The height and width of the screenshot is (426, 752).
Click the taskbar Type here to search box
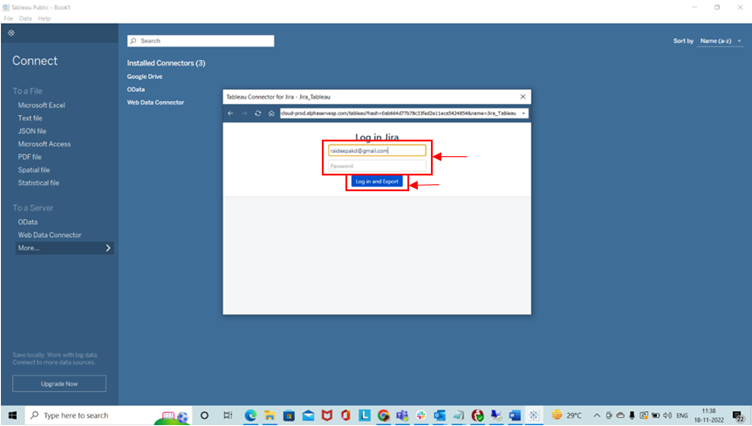[x=108, y=415]
